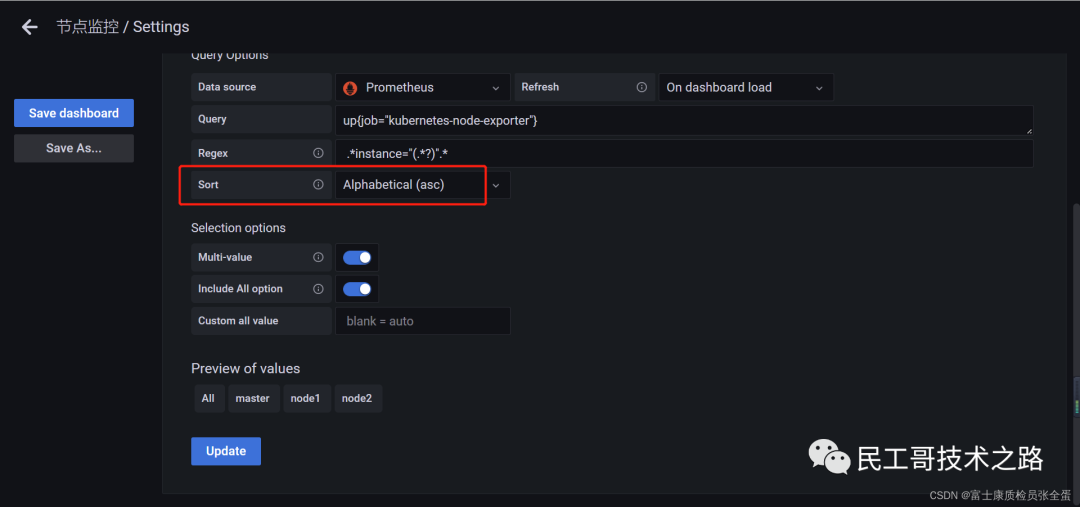Image resolution: width=1080 pixels, height=507 pixels.
Task: Click the Update button
Action: pyautogui.click(x=226, y=451)
